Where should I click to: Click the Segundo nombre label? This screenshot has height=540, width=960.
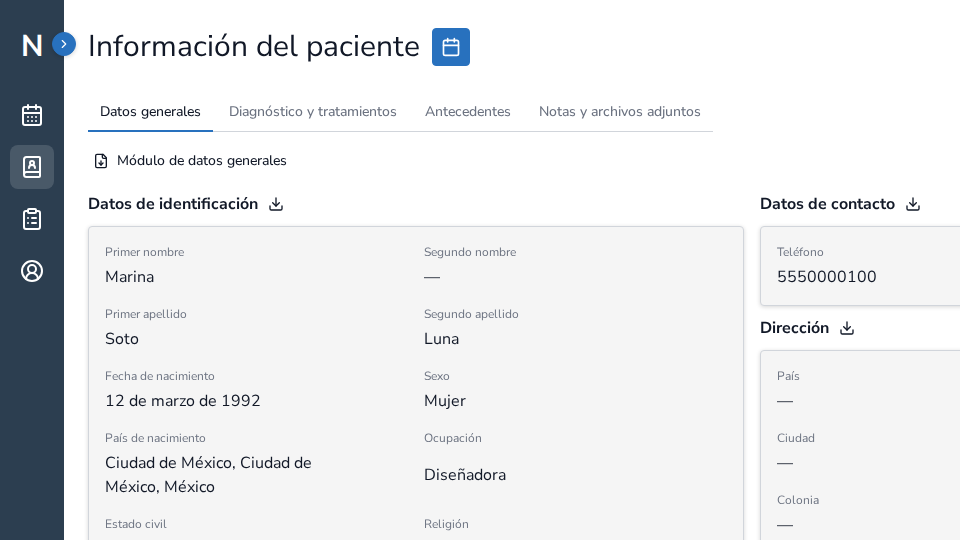click(x=470, y=252)
